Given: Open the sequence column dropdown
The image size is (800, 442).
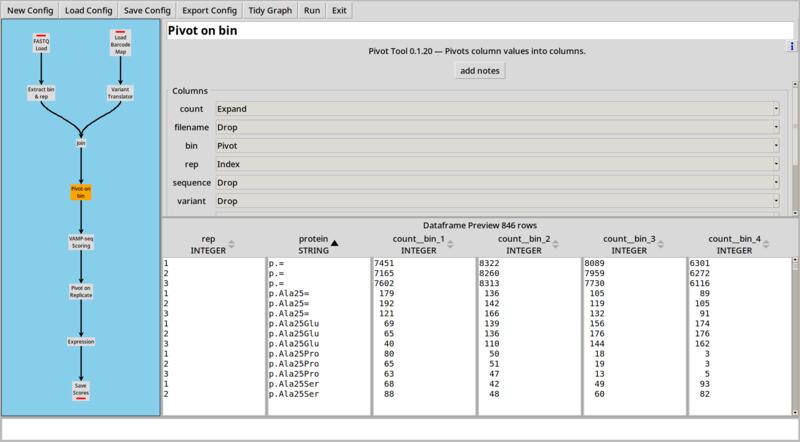Looking at the screenshot, I should click(x=497, y=182).
